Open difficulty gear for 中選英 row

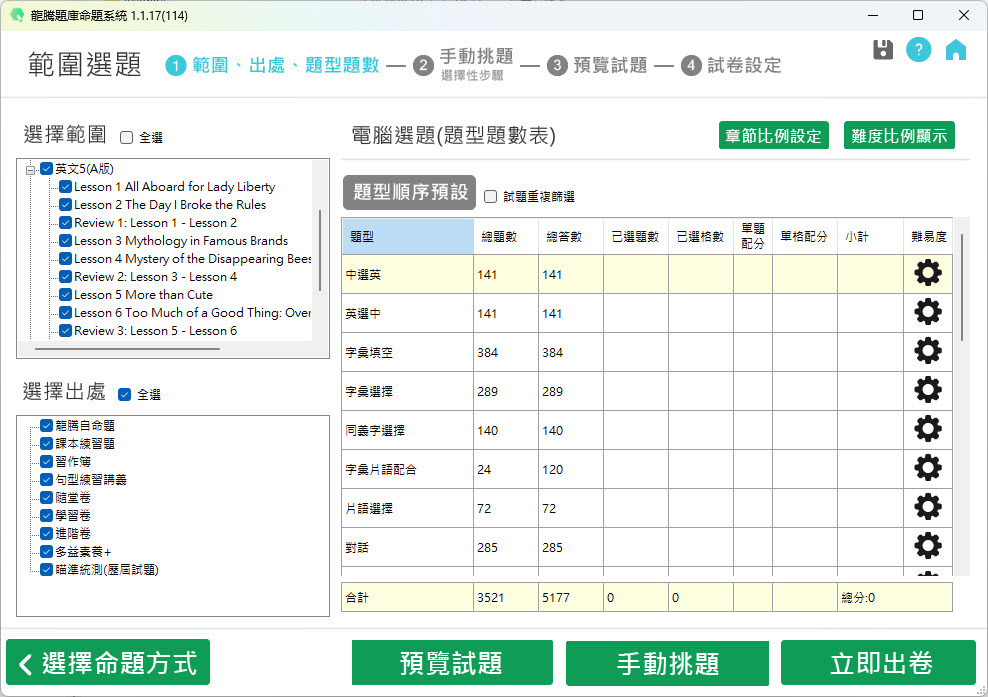928,274
